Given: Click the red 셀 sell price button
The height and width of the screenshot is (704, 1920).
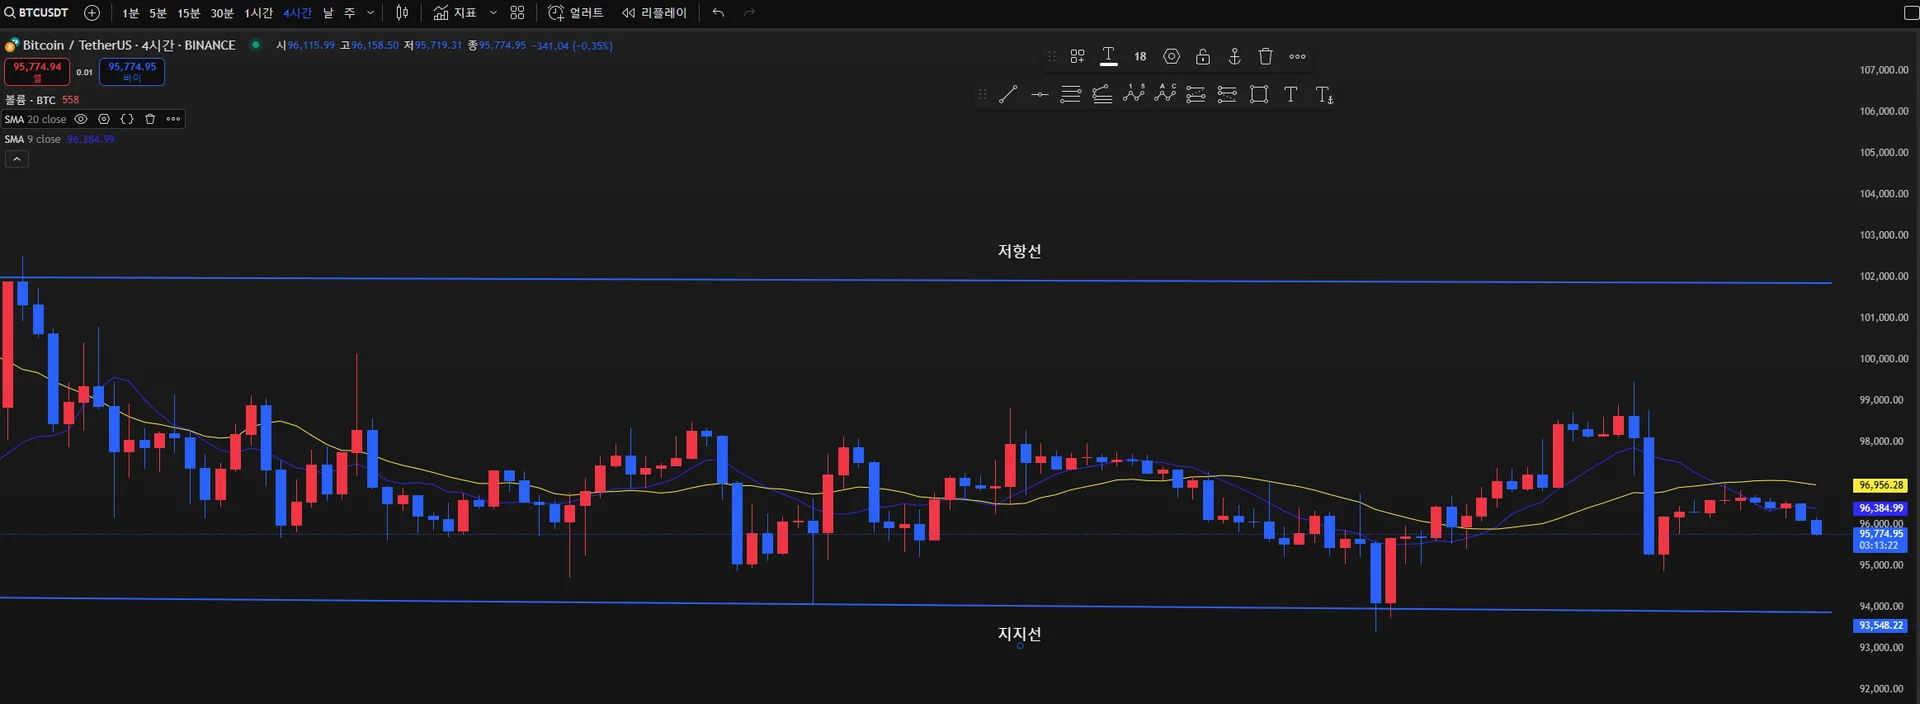Looking at the screenshot, I should (x=37, y=71).
